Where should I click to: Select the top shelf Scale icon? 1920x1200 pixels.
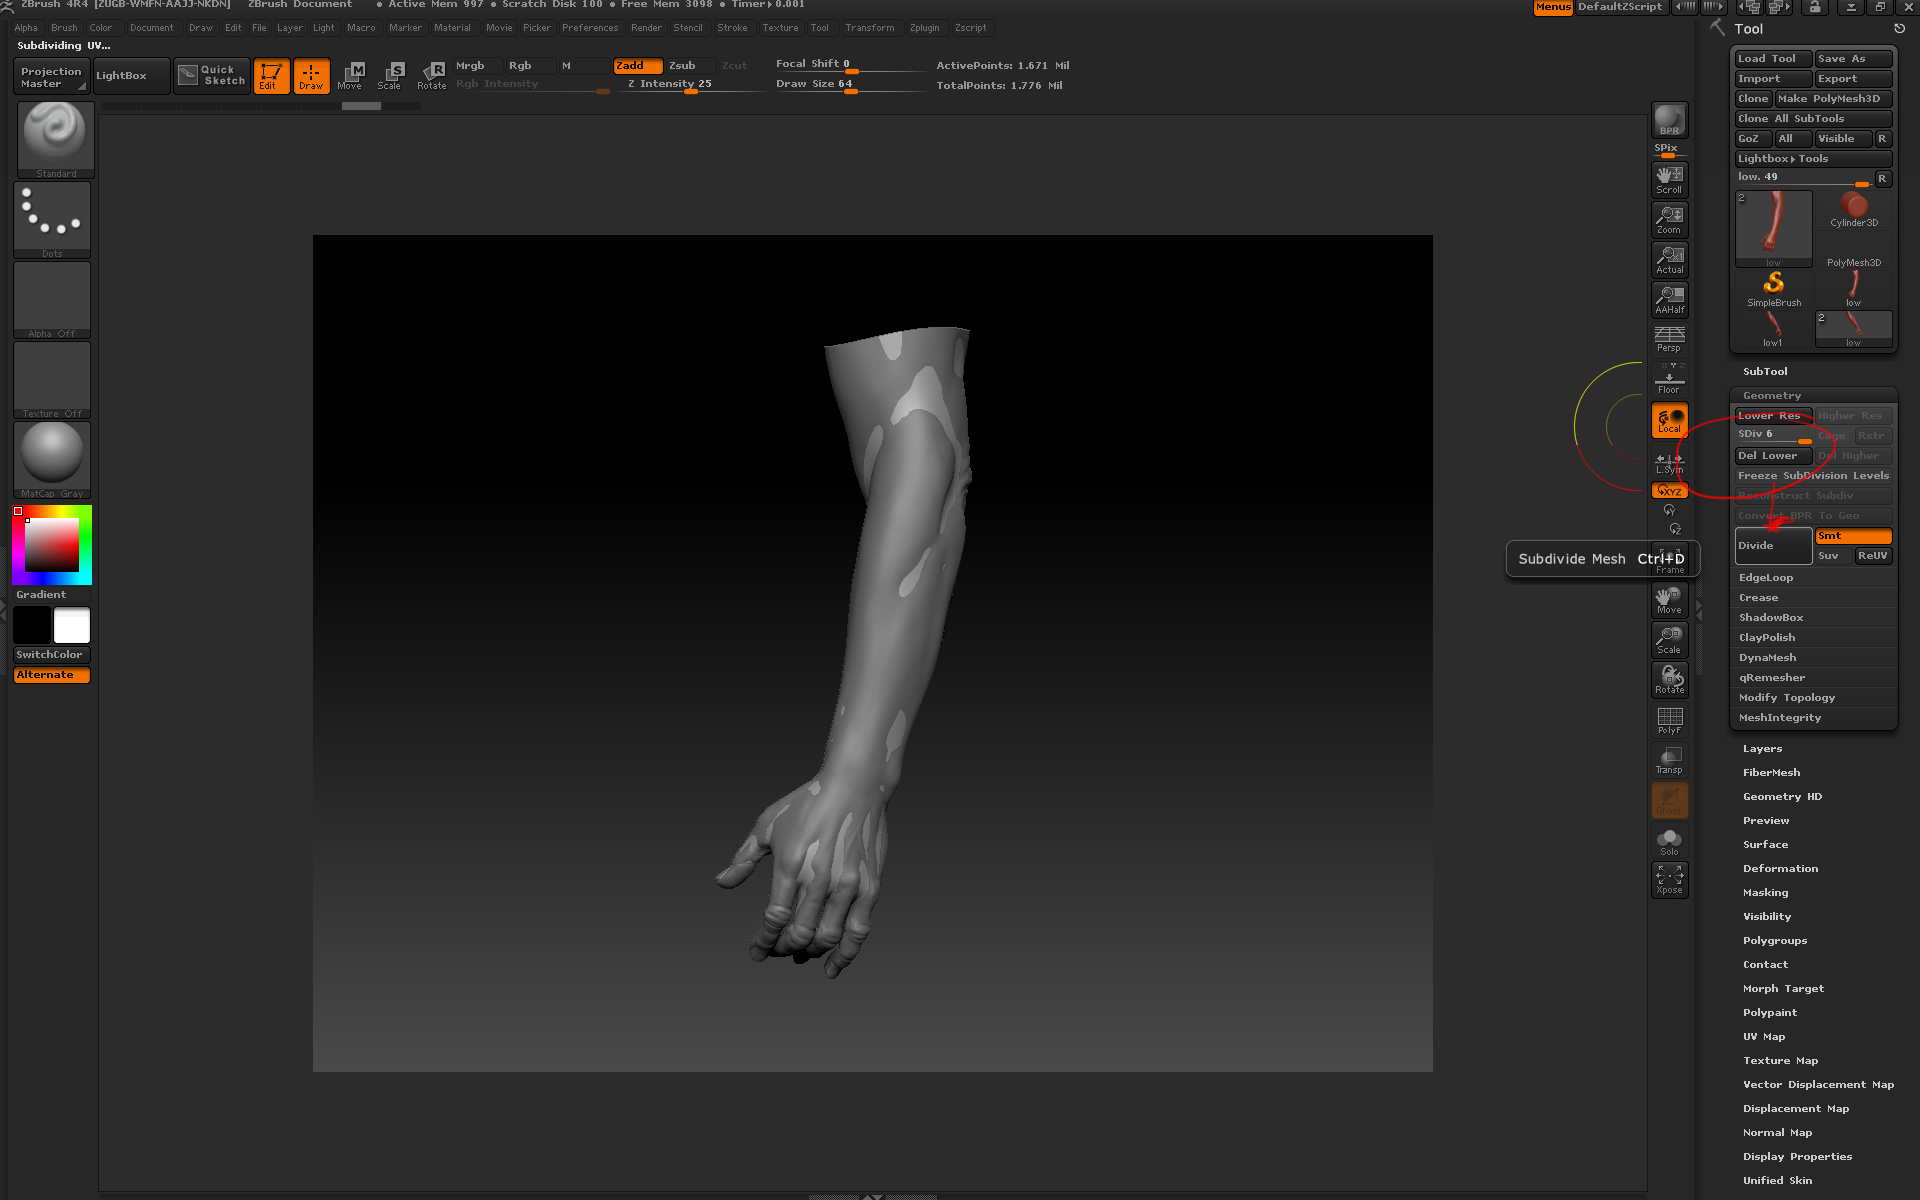(x=390, y=76)
